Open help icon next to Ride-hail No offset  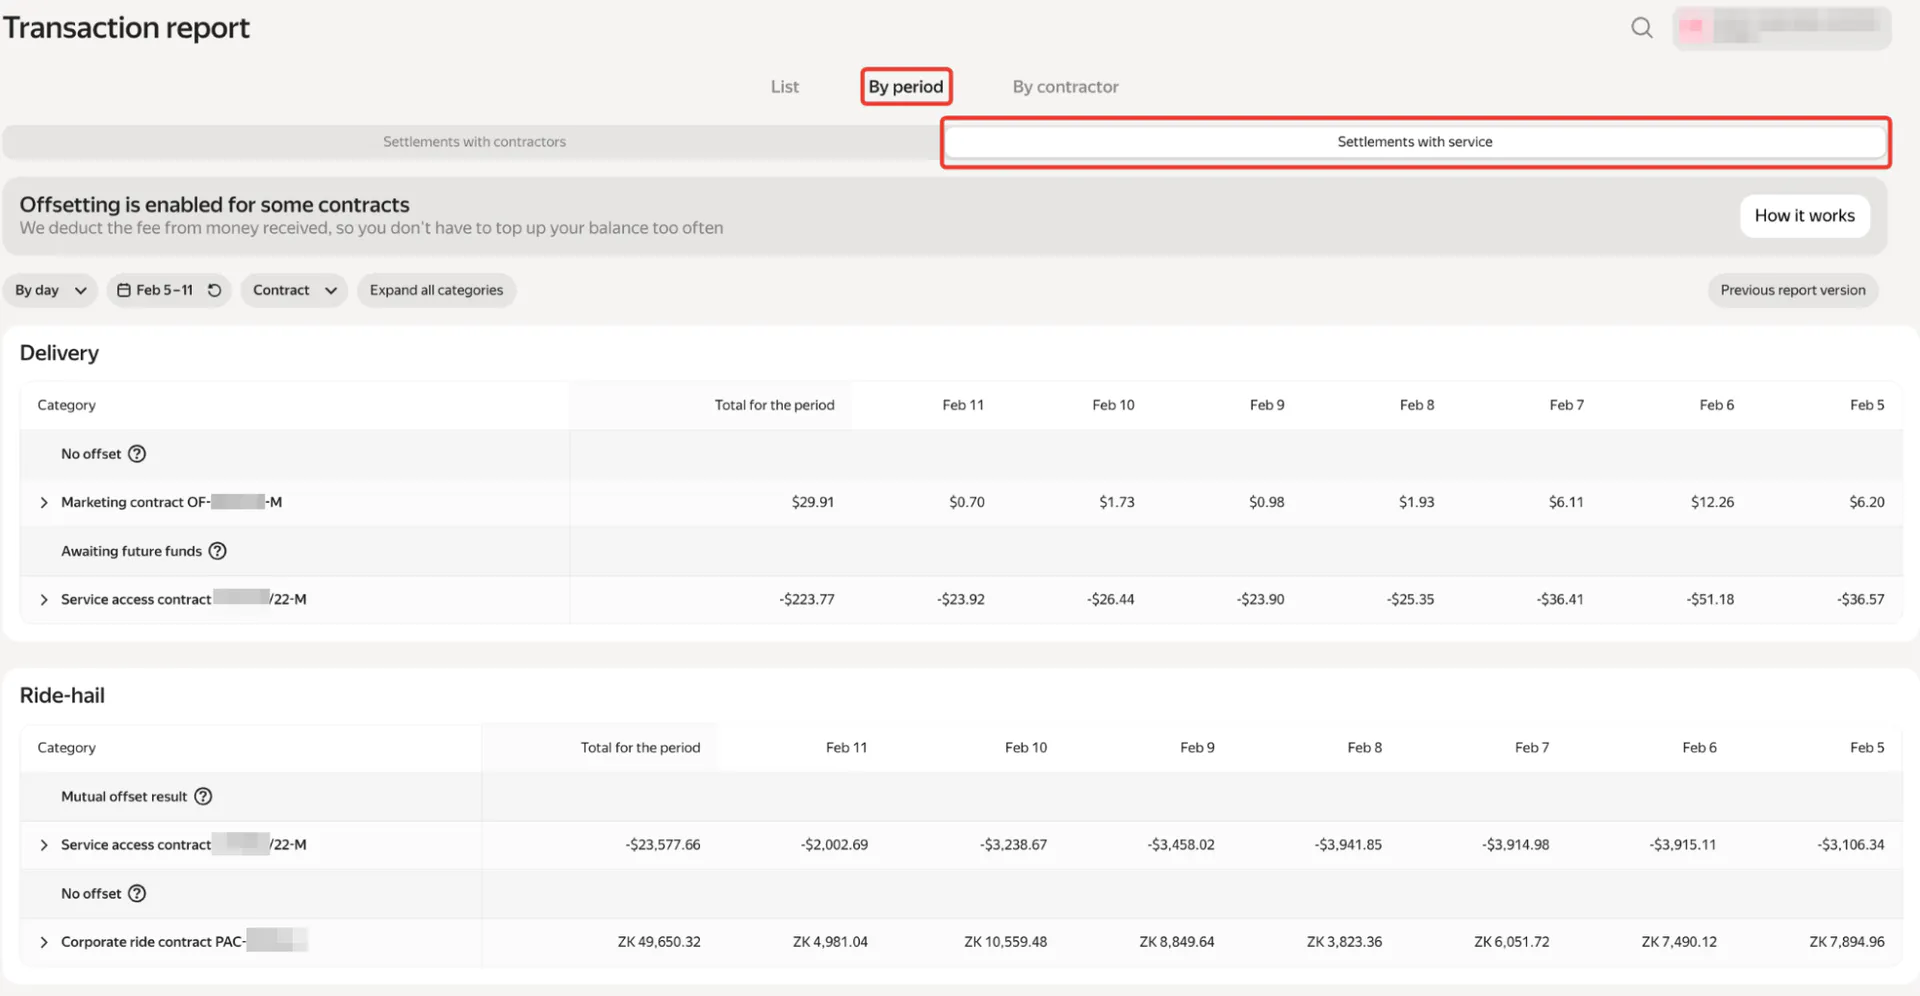[137, 894]
